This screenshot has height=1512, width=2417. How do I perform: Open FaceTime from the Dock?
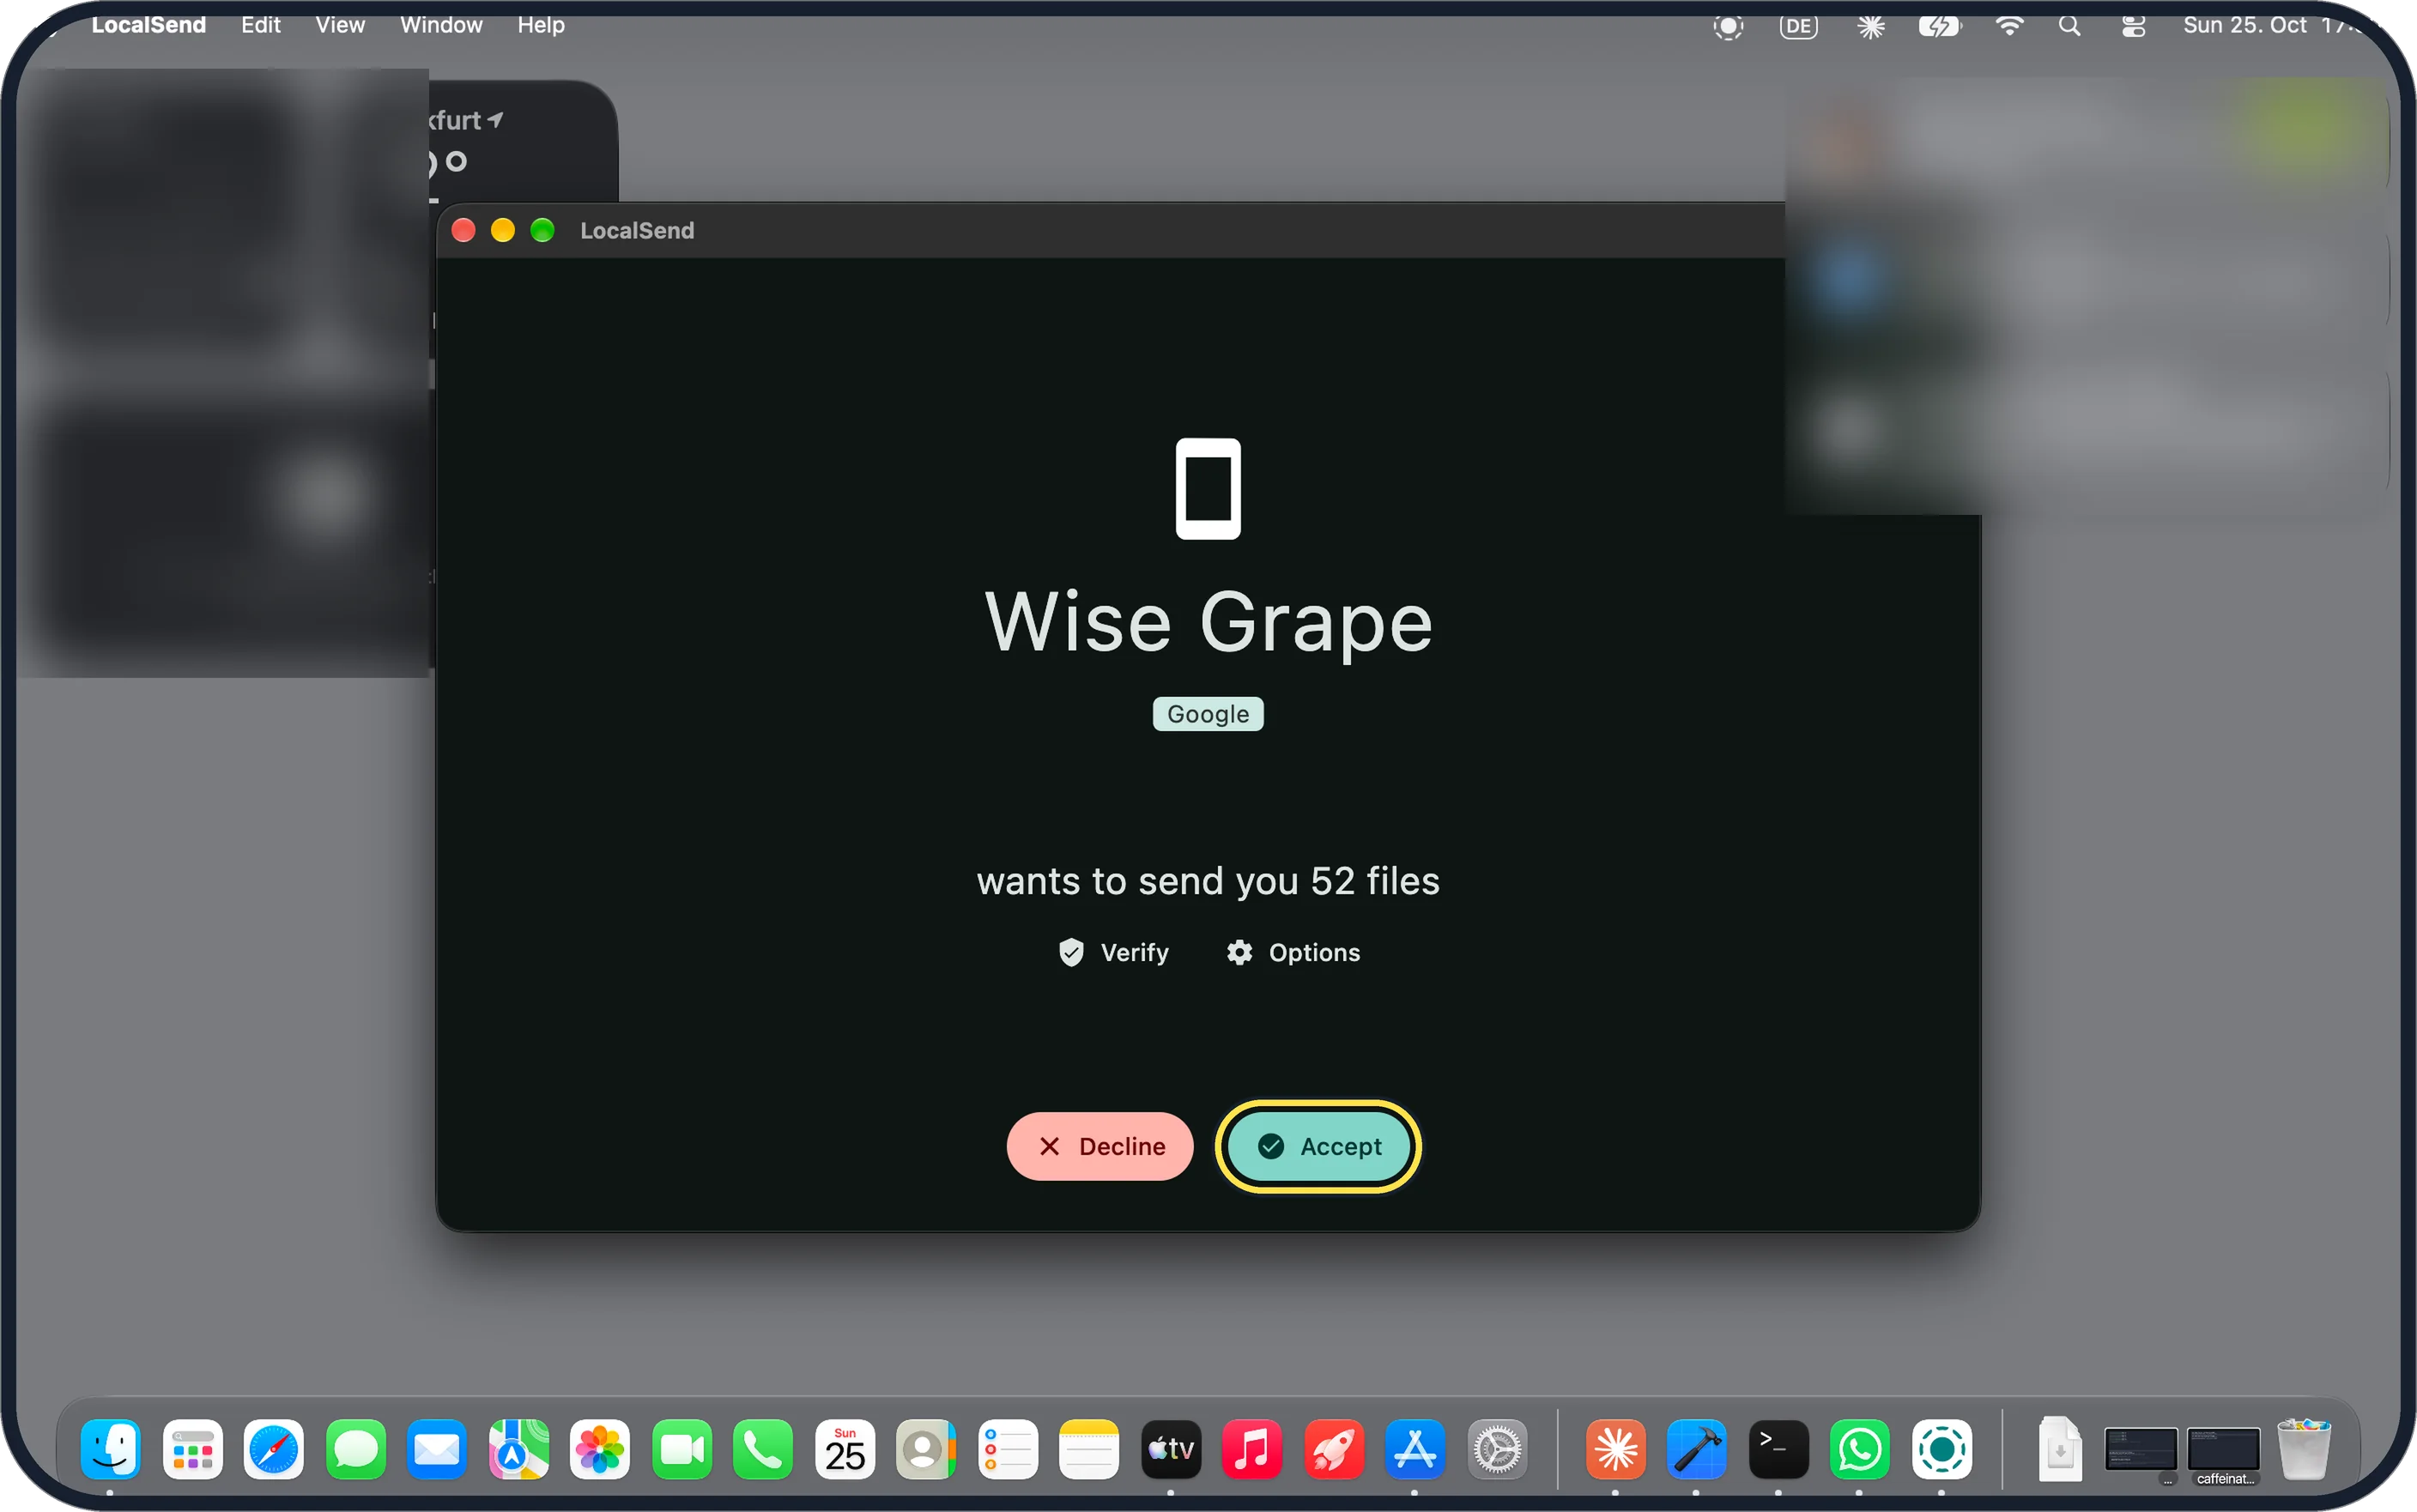(x=682, y=1449)
